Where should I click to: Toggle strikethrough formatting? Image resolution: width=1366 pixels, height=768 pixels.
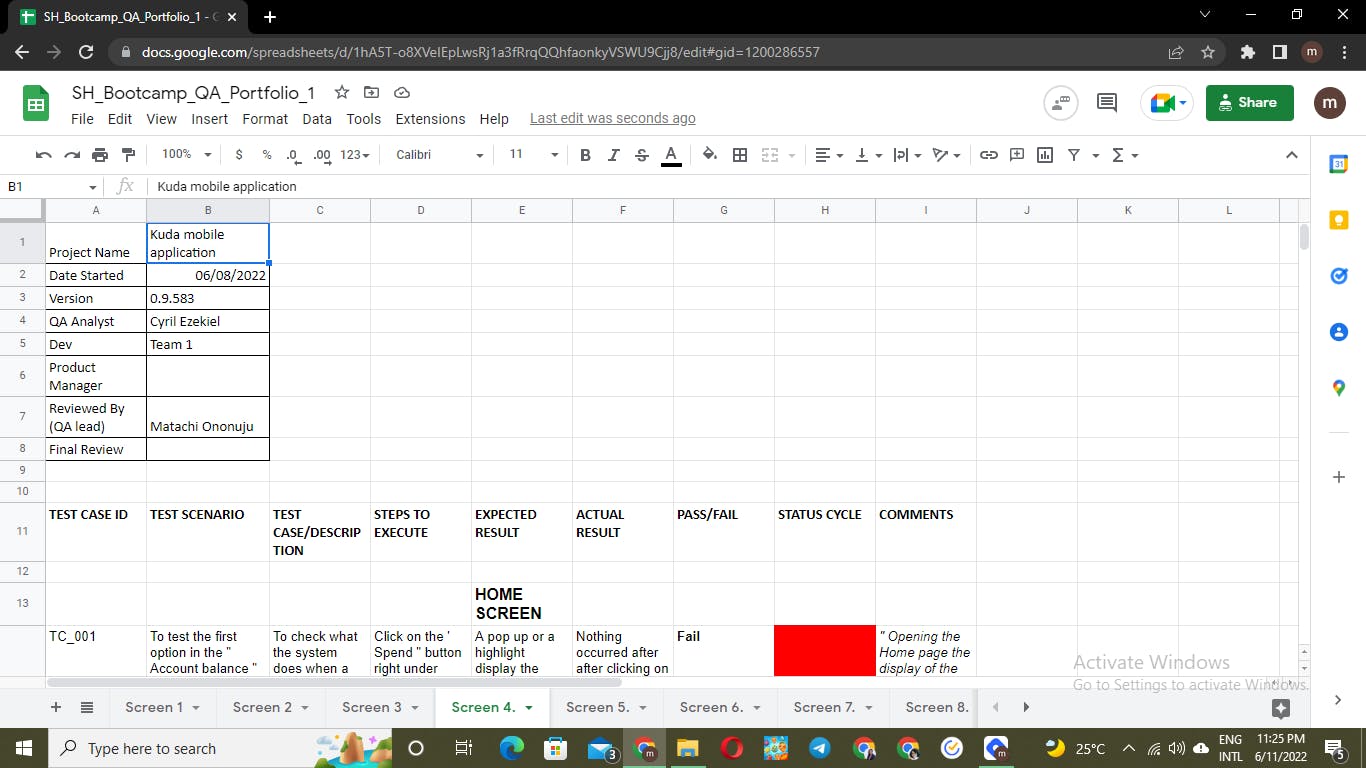(x=642, y=155)
